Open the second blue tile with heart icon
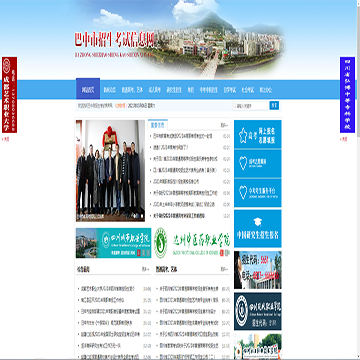This screenshot has height=360, width=360. point(257,163)
